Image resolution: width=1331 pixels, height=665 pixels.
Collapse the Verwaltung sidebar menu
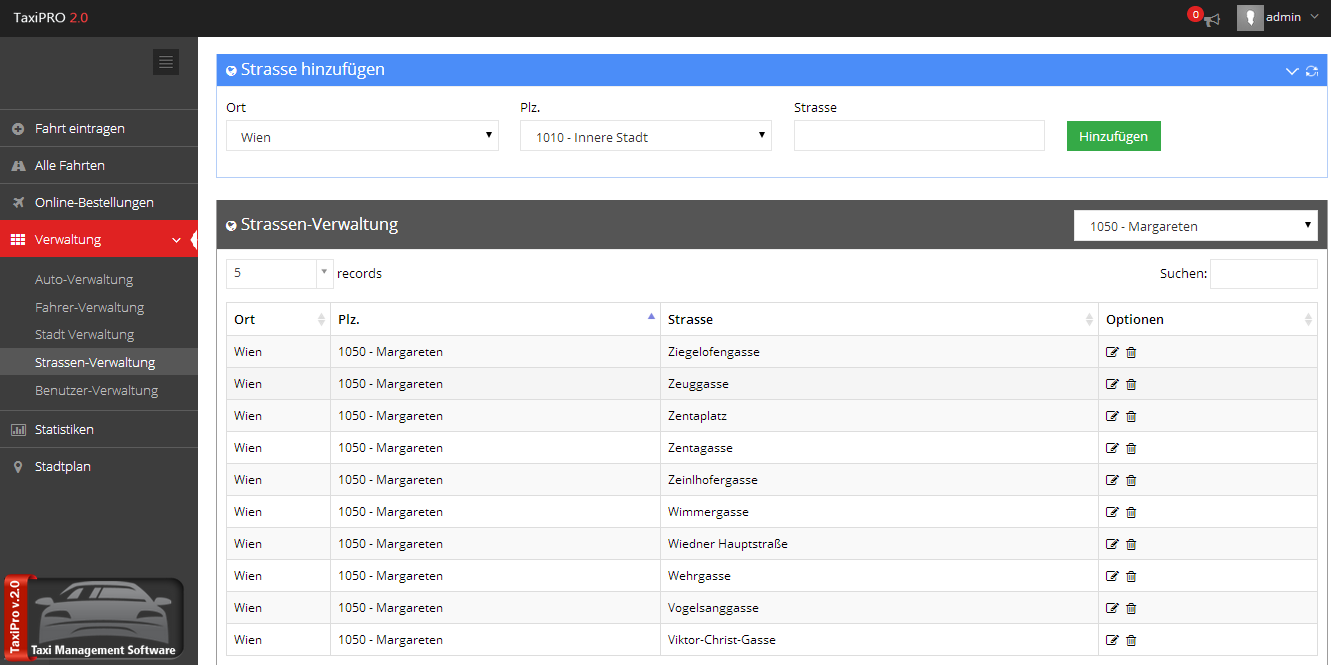pyautogui.click(x=99, y=240)
